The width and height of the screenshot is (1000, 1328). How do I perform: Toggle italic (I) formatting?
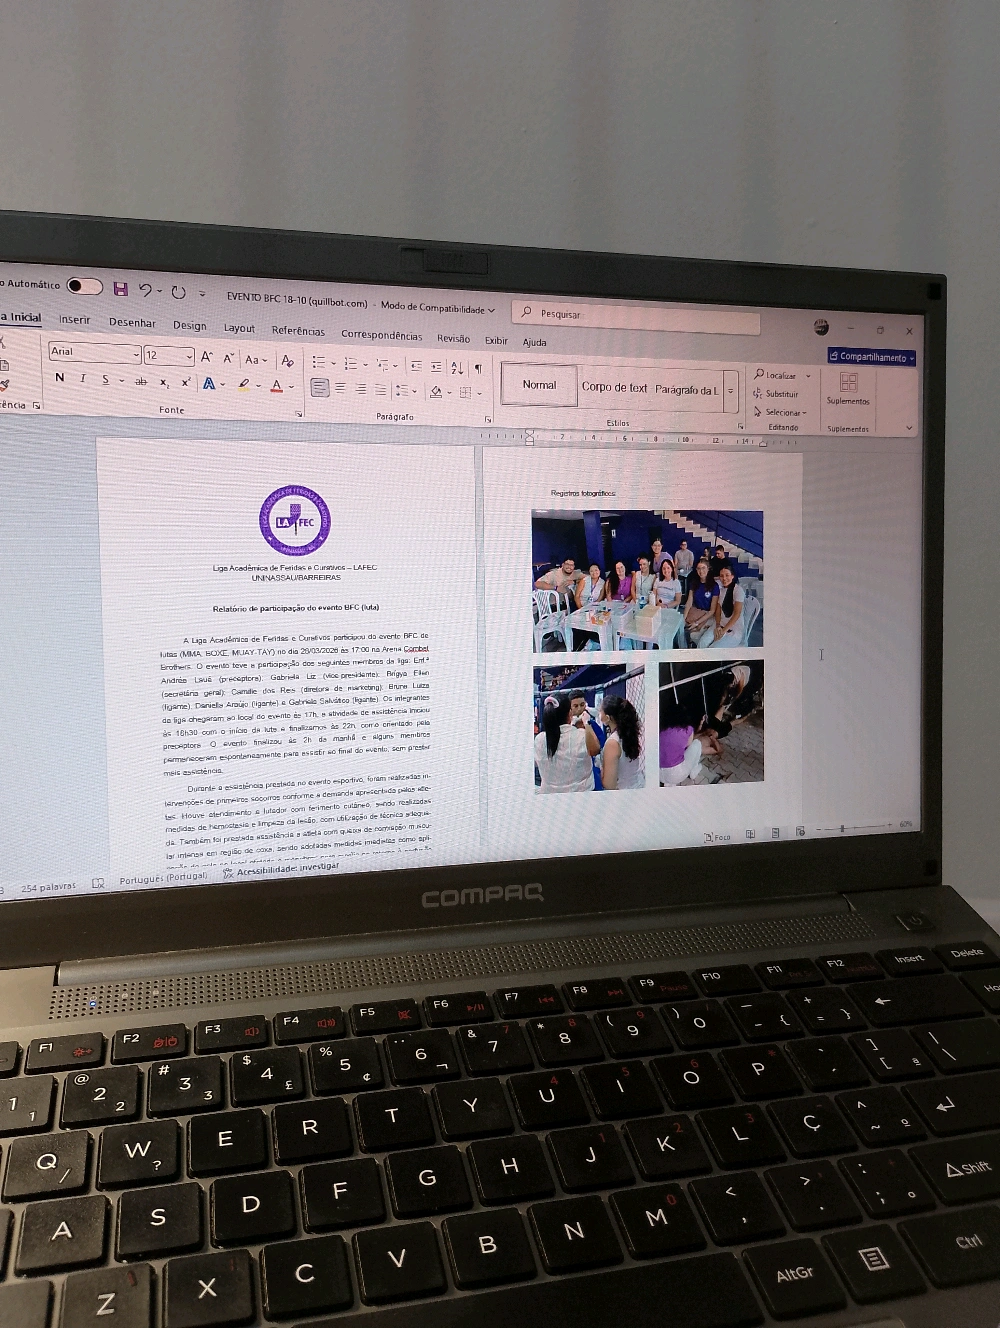click(82, 378)
